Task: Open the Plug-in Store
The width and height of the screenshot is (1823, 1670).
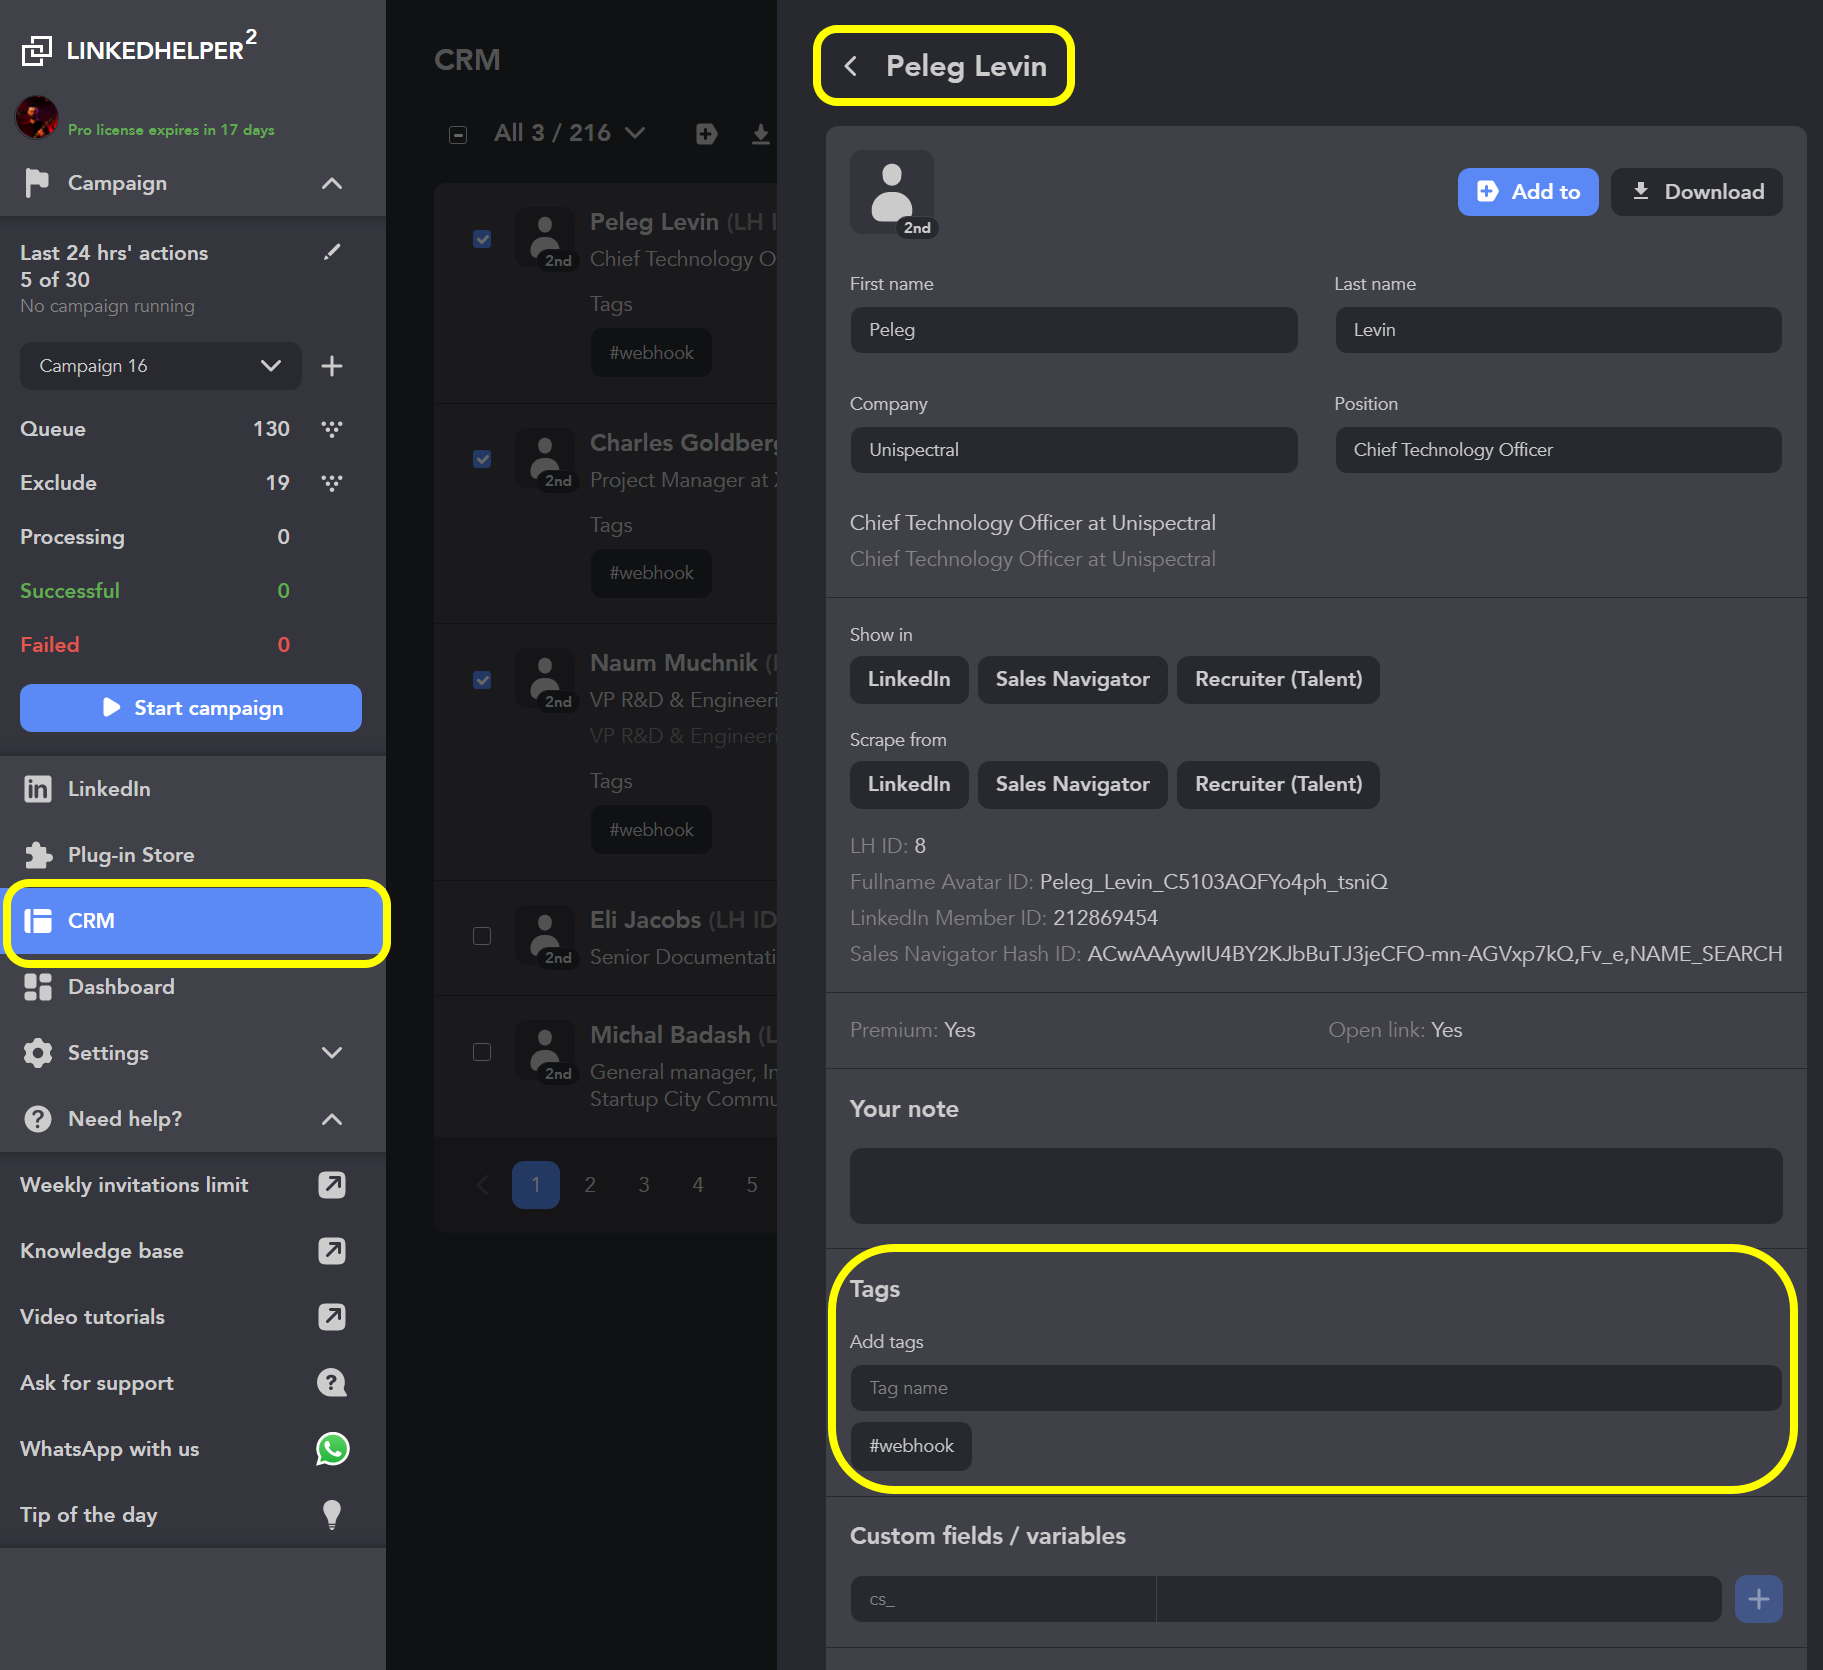Action: click(192, 855)
